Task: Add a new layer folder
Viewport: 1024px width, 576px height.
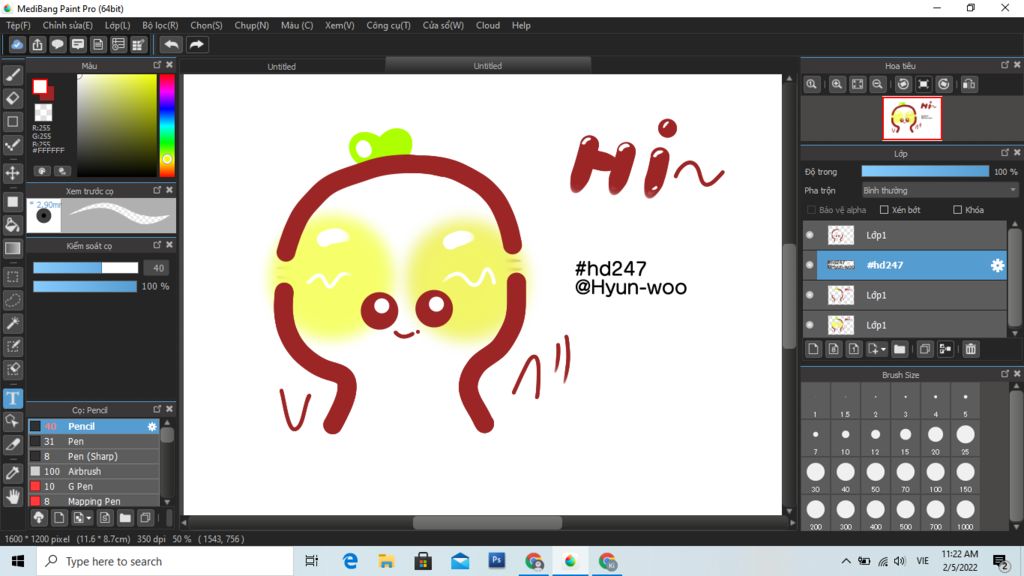Action: pos(899,349)
